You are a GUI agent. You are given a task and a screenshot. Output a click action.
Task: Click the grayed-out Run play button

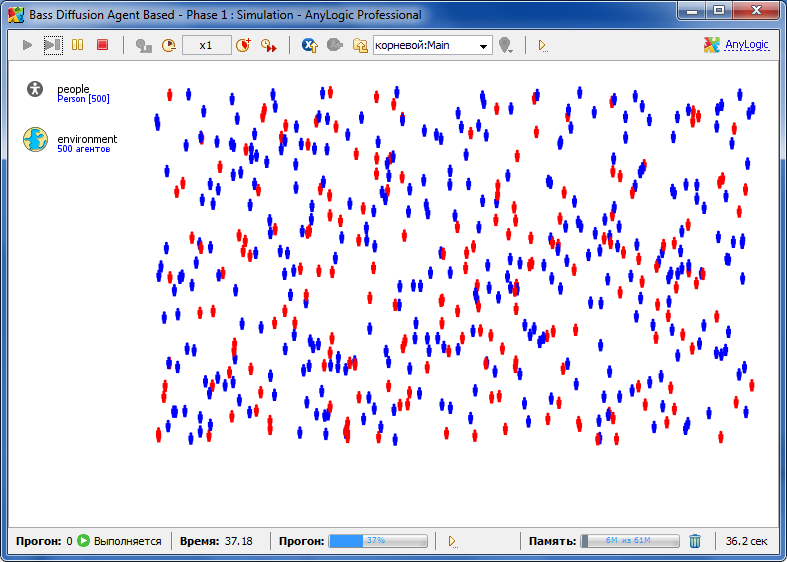pyautogui.click(x=27, y=45)
